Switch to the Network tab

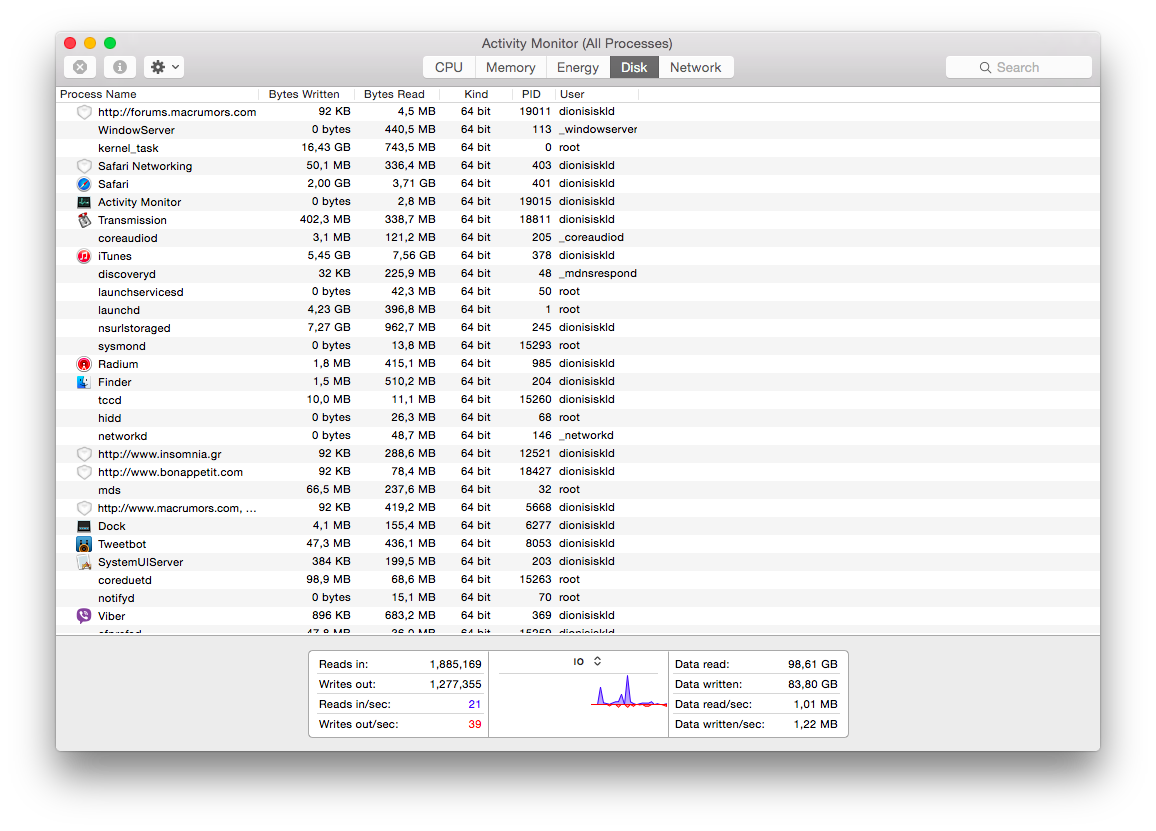point(695,67)
